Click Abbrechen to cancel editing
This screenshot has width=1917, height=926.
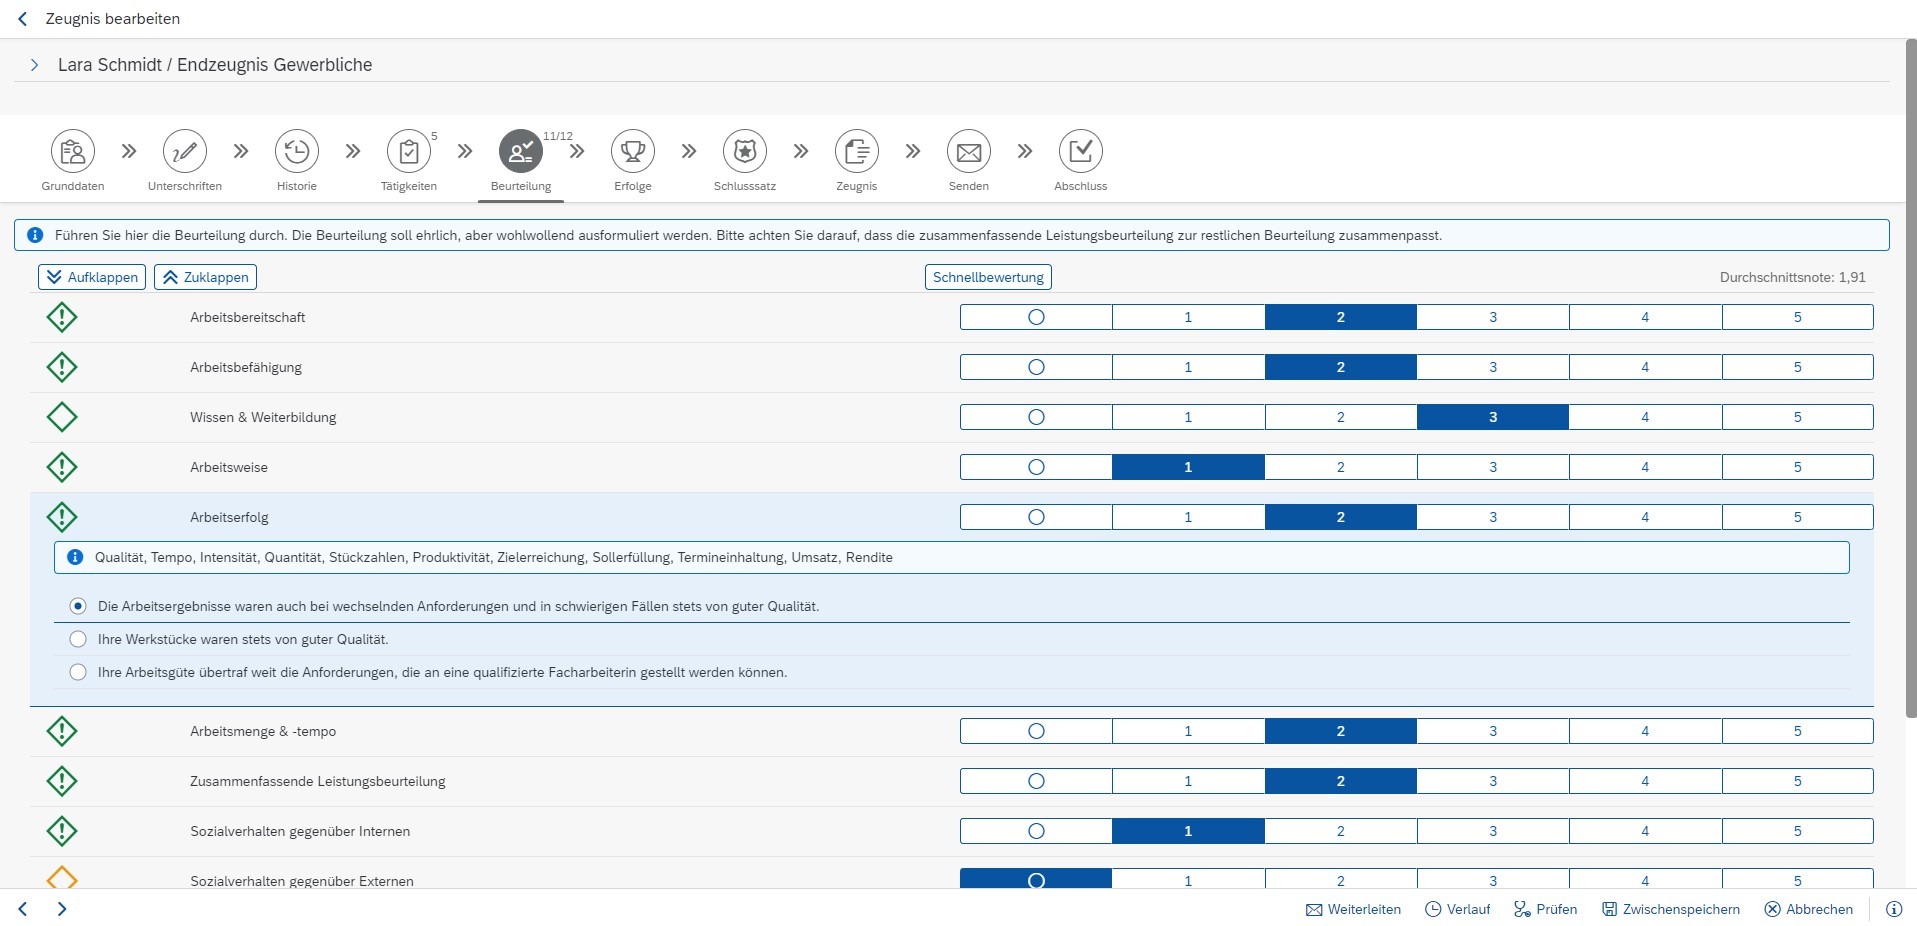(1809, 909)
